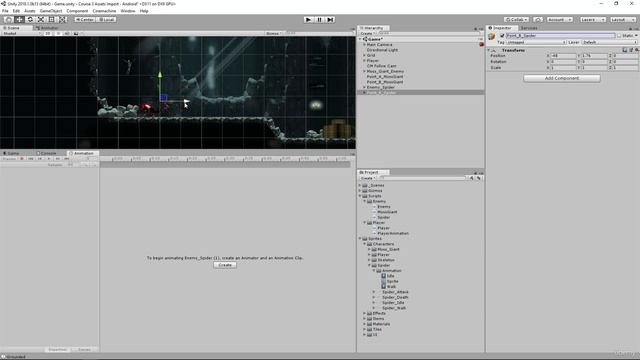Open the Assets menu
Screen dimensions: 640x360
30,11
